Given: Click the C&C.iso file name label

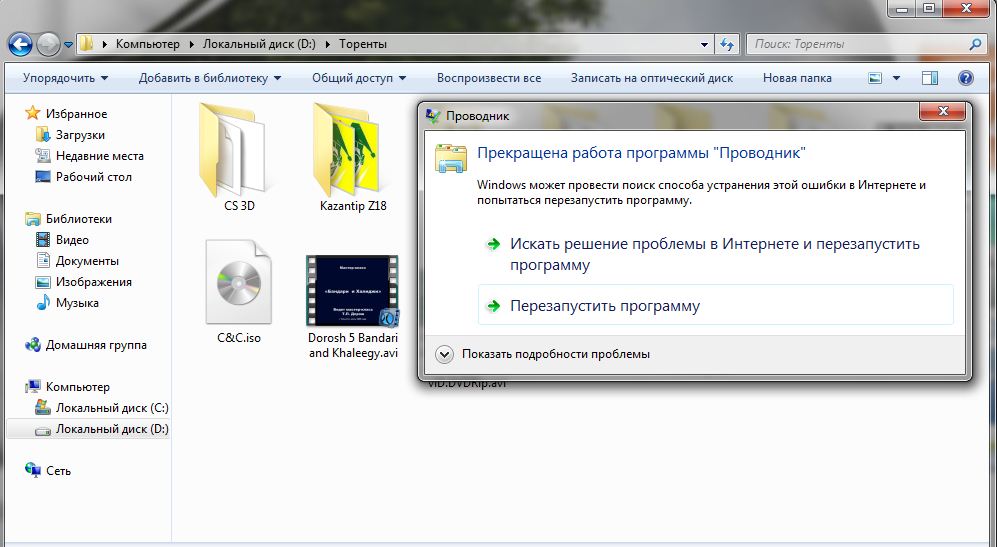Looking at the screenshot, I should point(239,338).
